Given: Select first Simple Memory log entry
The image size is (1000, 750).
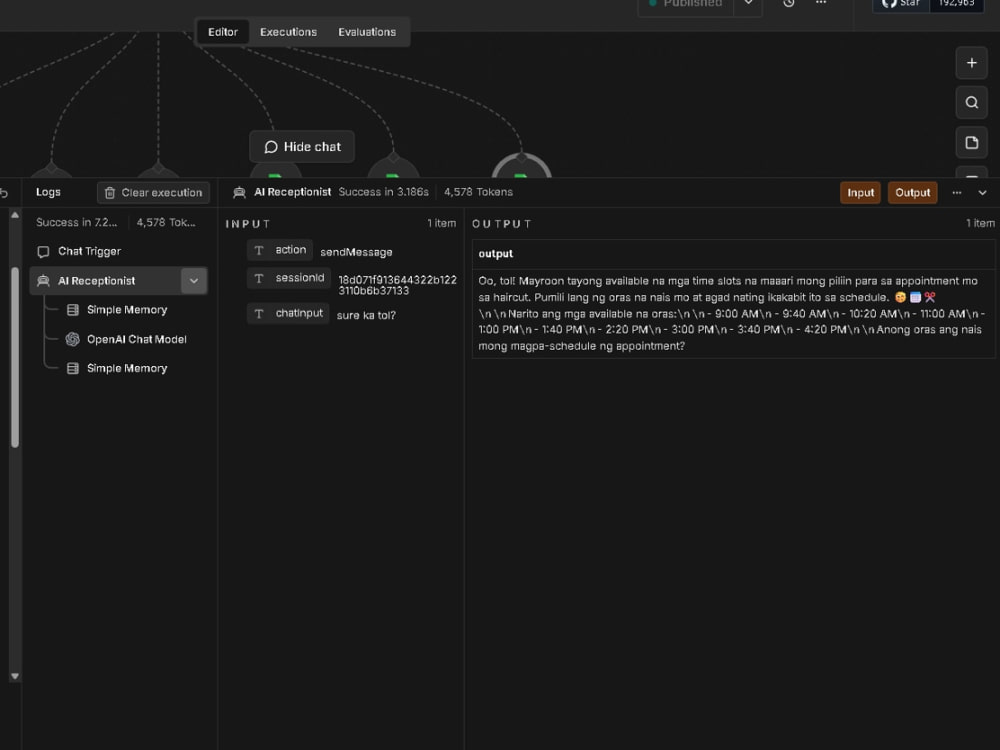Looking at the screenshot, I should [126, 310].
